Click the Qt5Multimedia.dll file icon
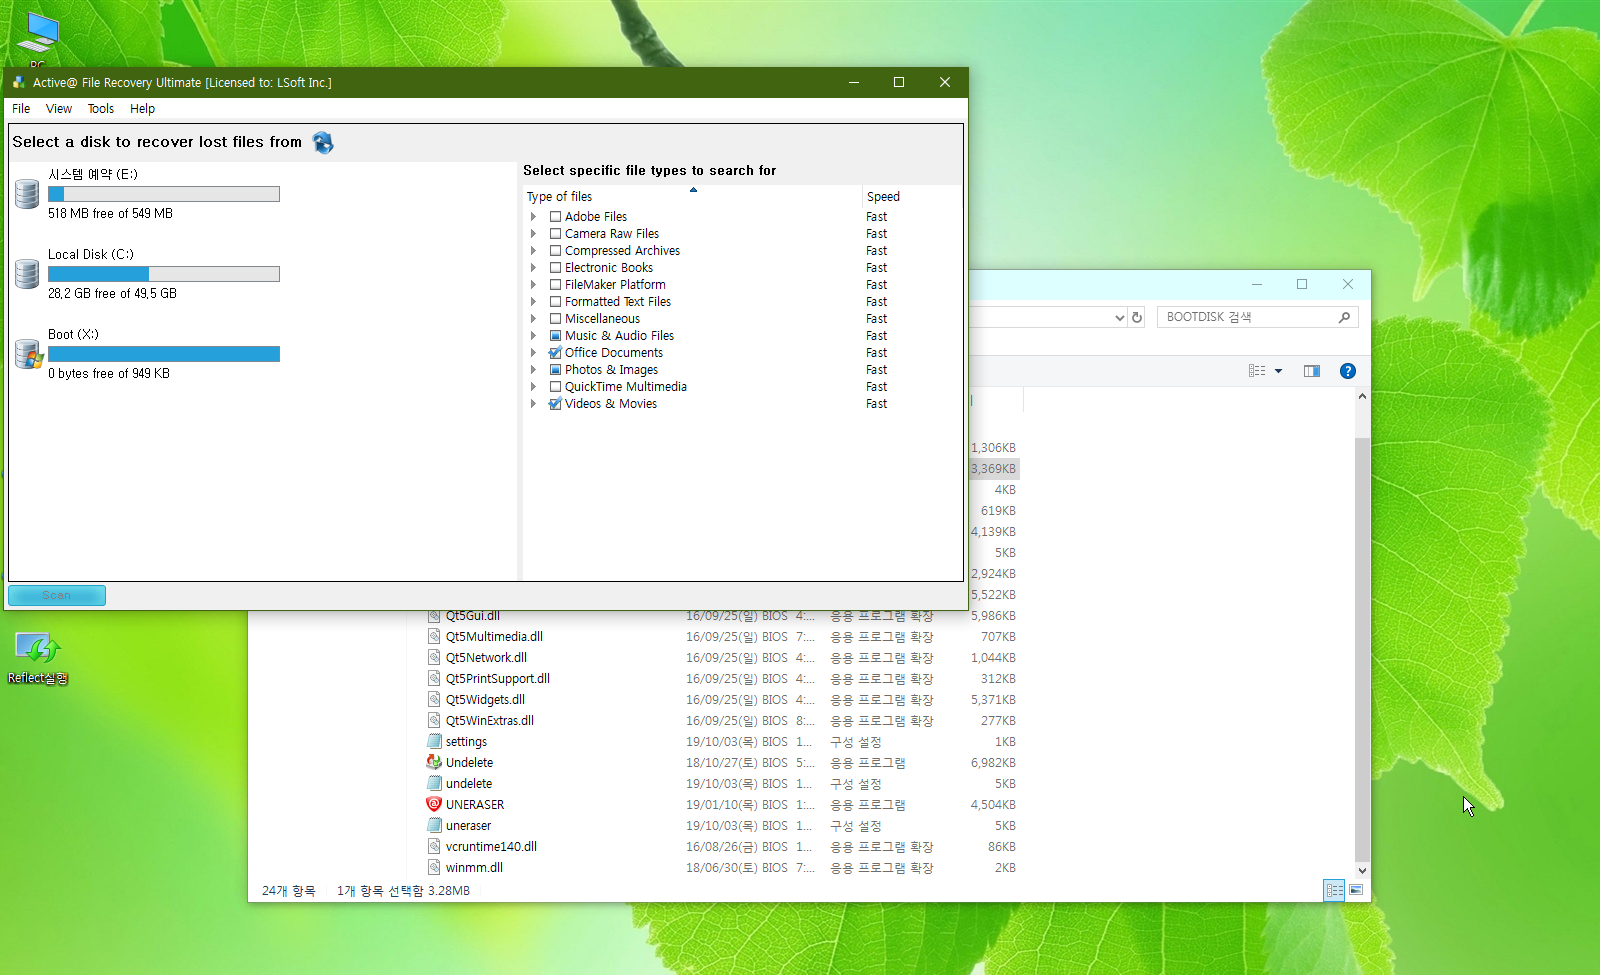Screen dimensions: 1600x975 click(434, 636)
